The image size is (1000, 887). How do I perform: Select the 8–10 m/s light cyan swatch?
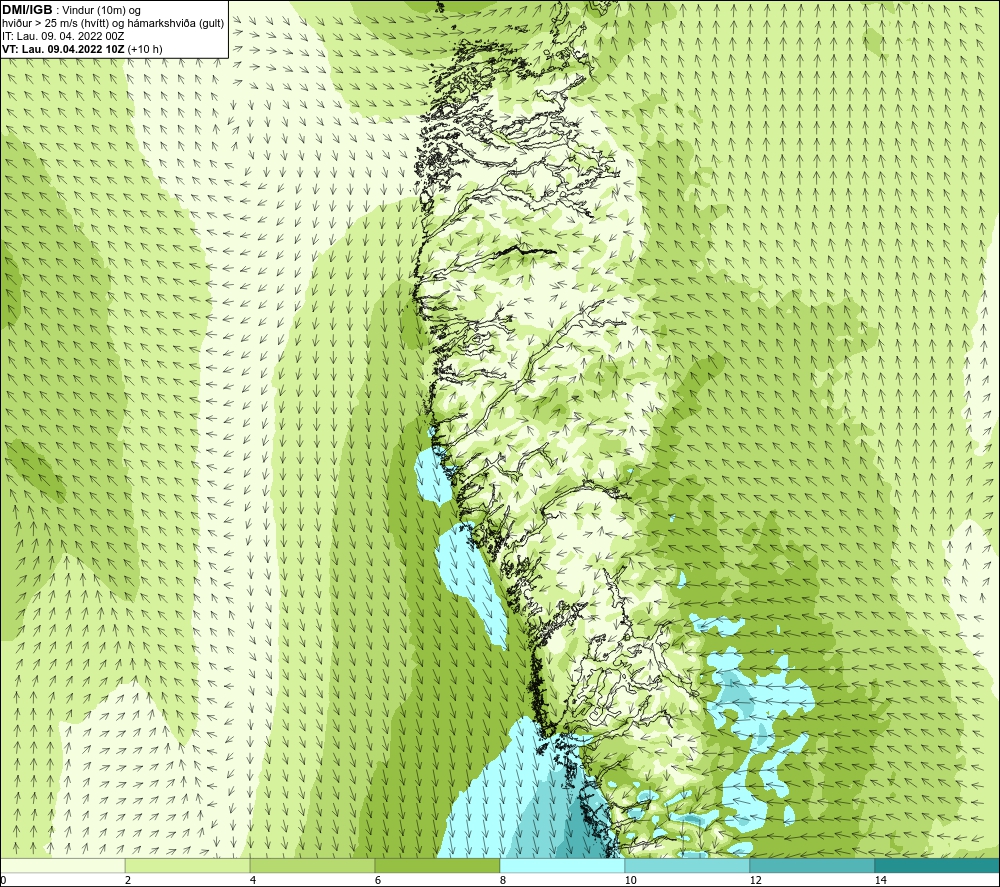tap(562, 865)
